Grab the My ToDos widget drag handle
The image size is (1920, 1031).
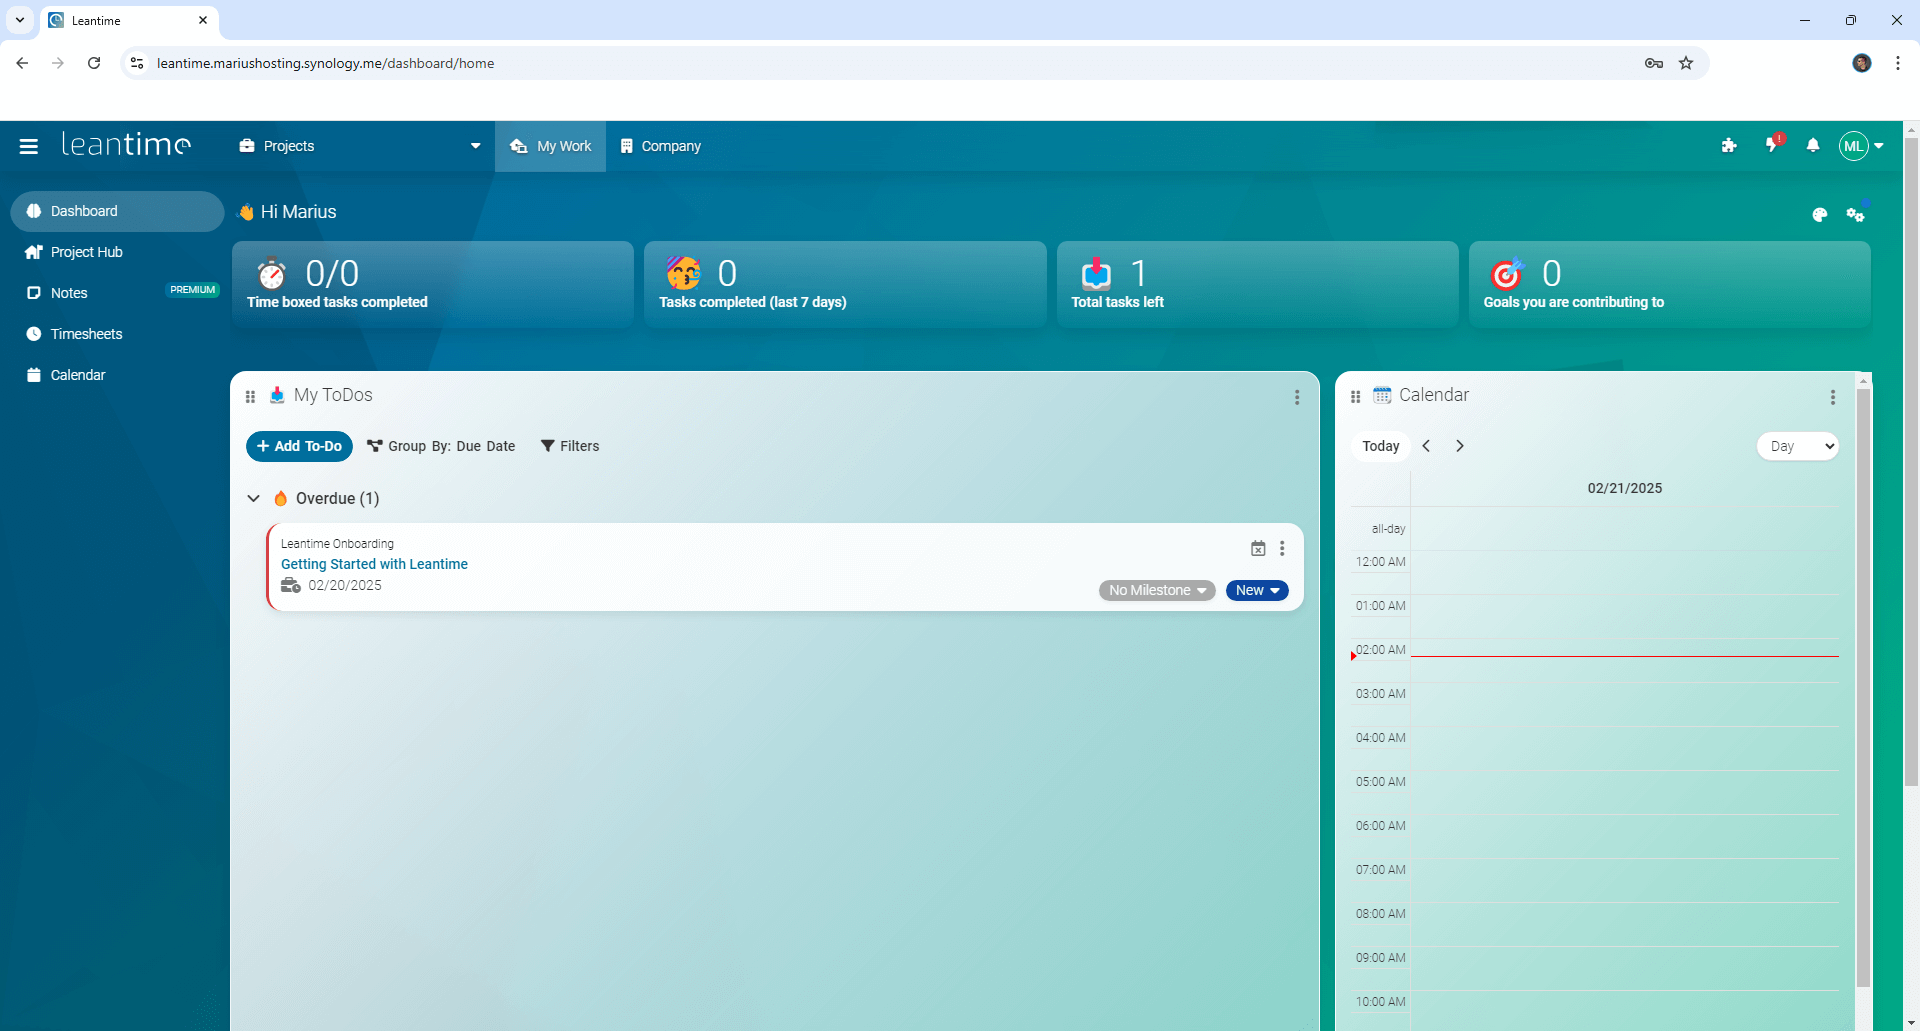point(250,397)
